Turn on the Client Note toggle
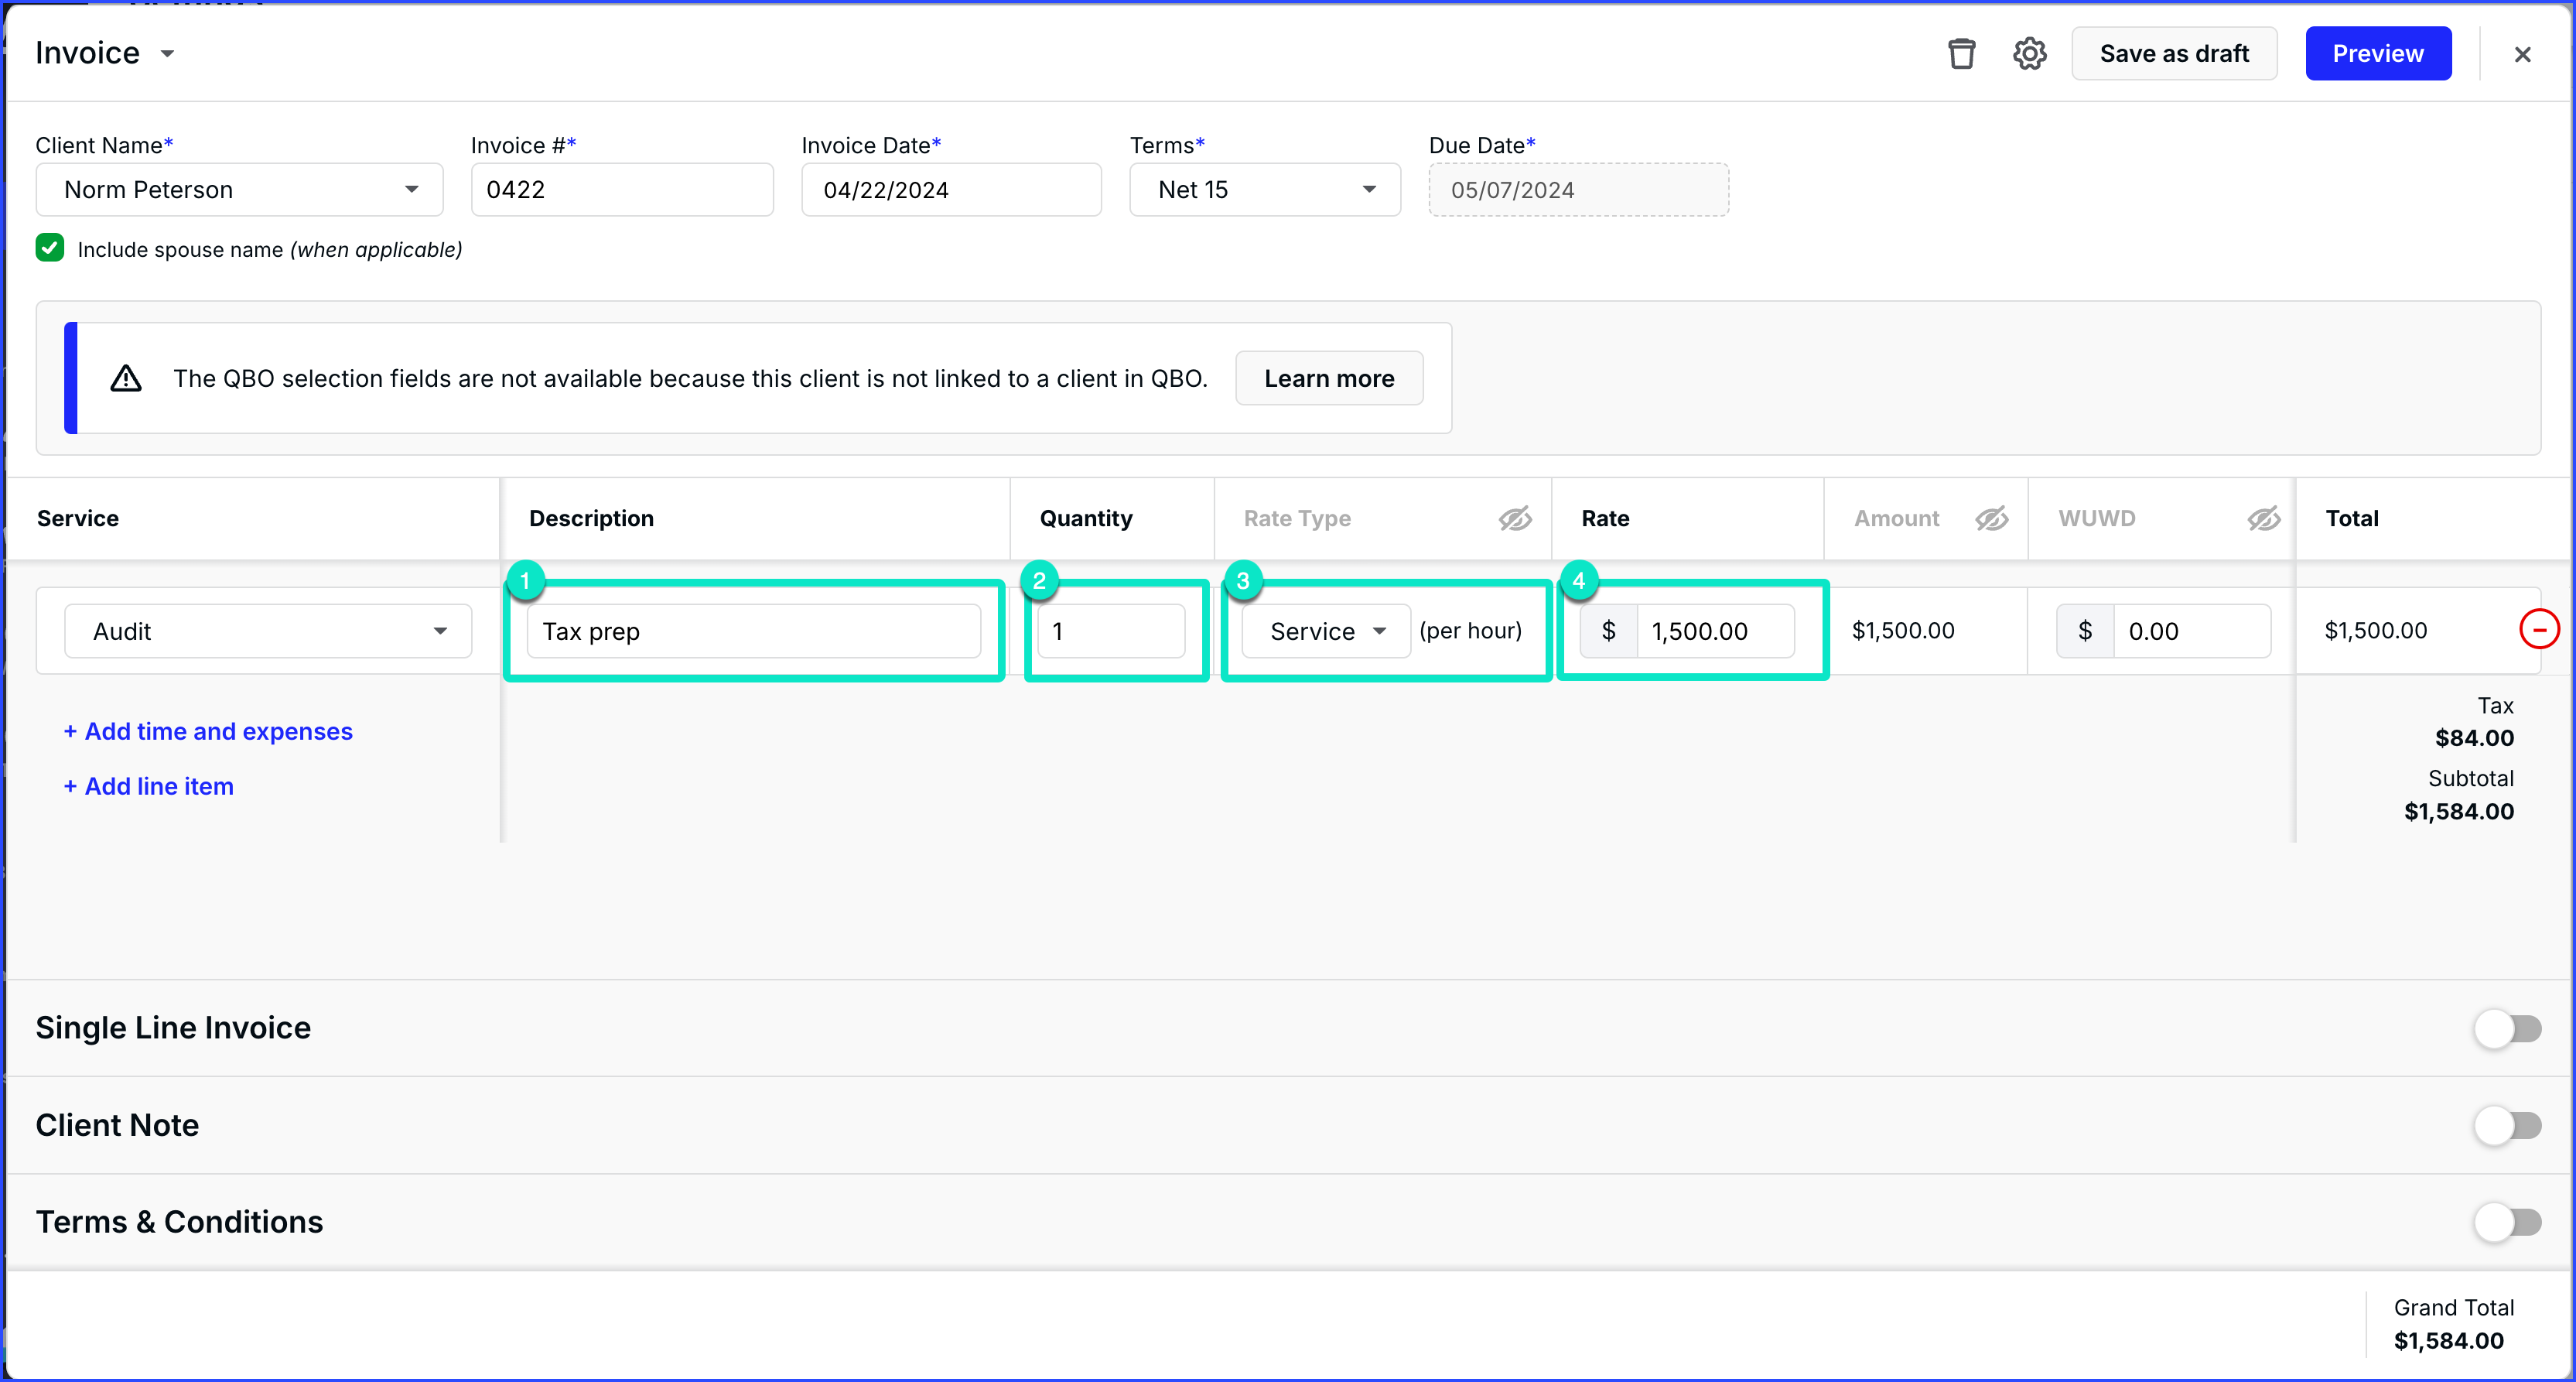The image size is (2576, 1382). pos(2507,1125)
